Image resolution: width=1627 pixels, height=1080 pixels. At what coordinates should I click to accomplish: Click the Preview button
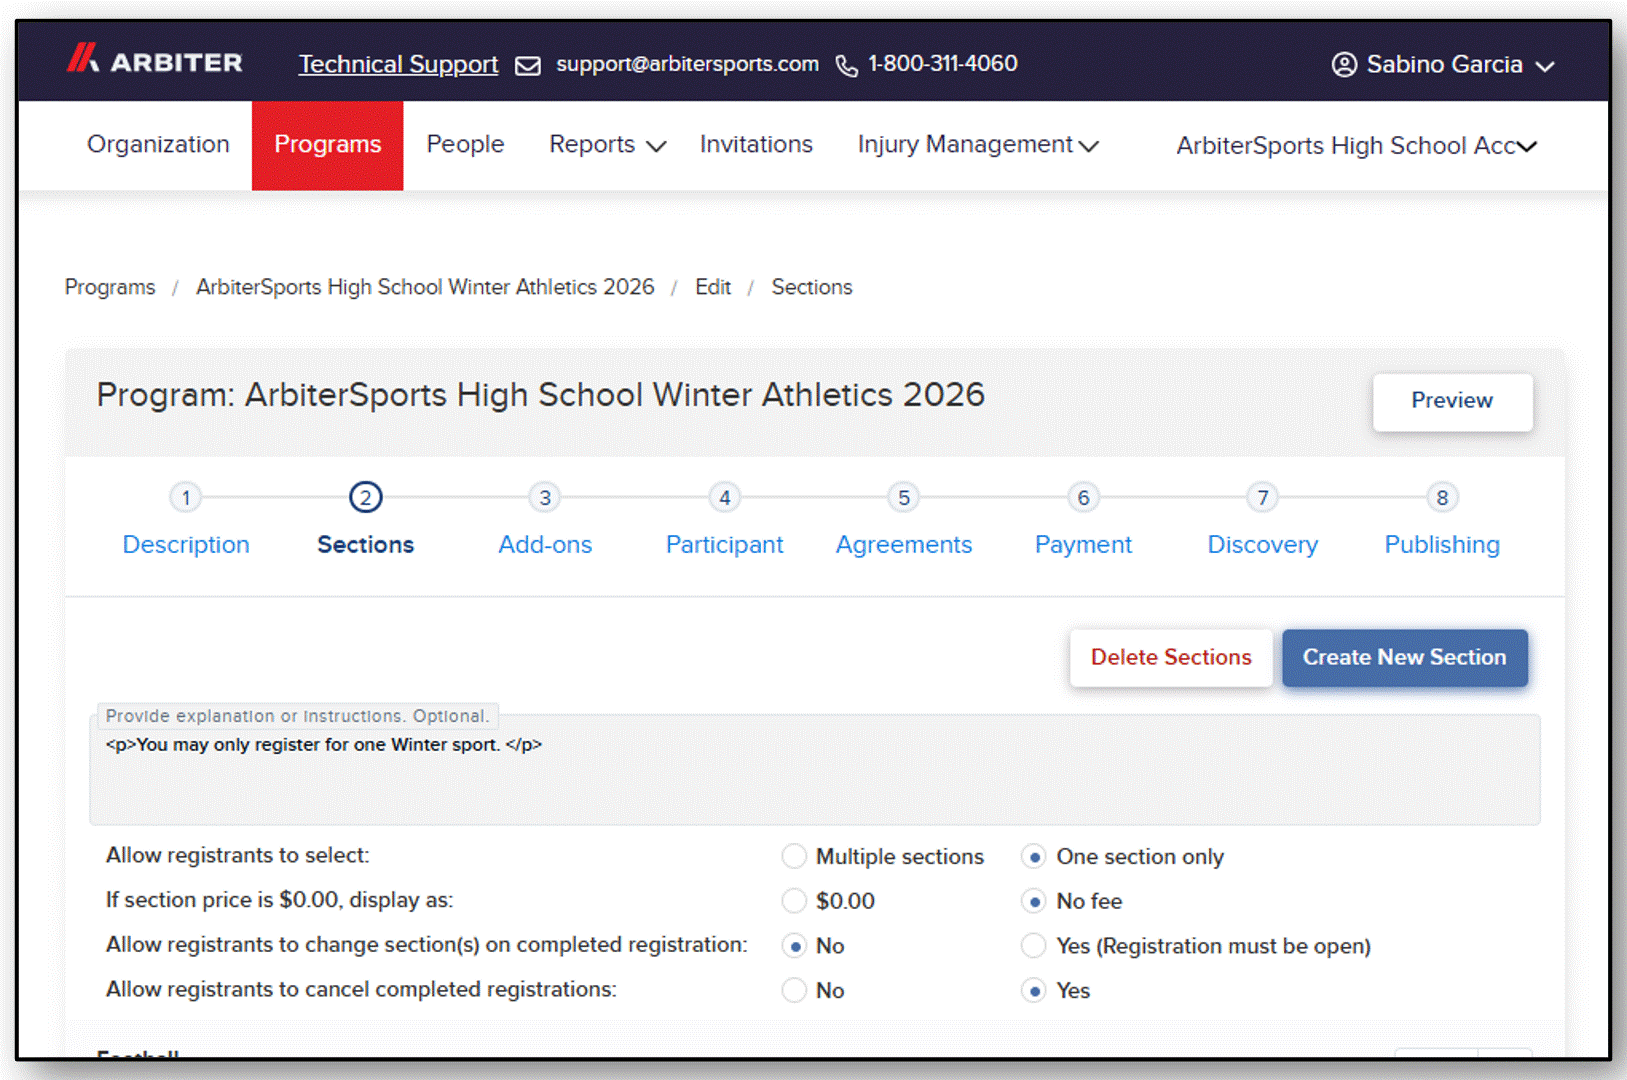(x=1452, y=401)
